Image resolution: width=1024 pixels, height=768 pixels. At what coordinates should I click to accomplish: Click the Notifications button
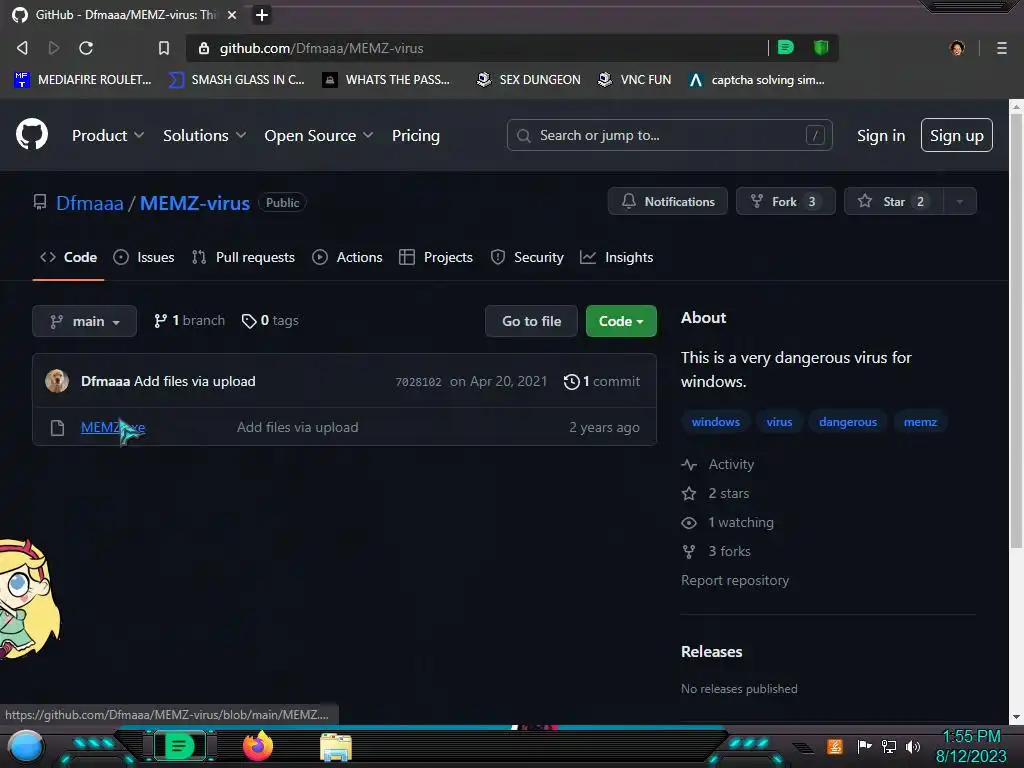(x=667, y=201)
